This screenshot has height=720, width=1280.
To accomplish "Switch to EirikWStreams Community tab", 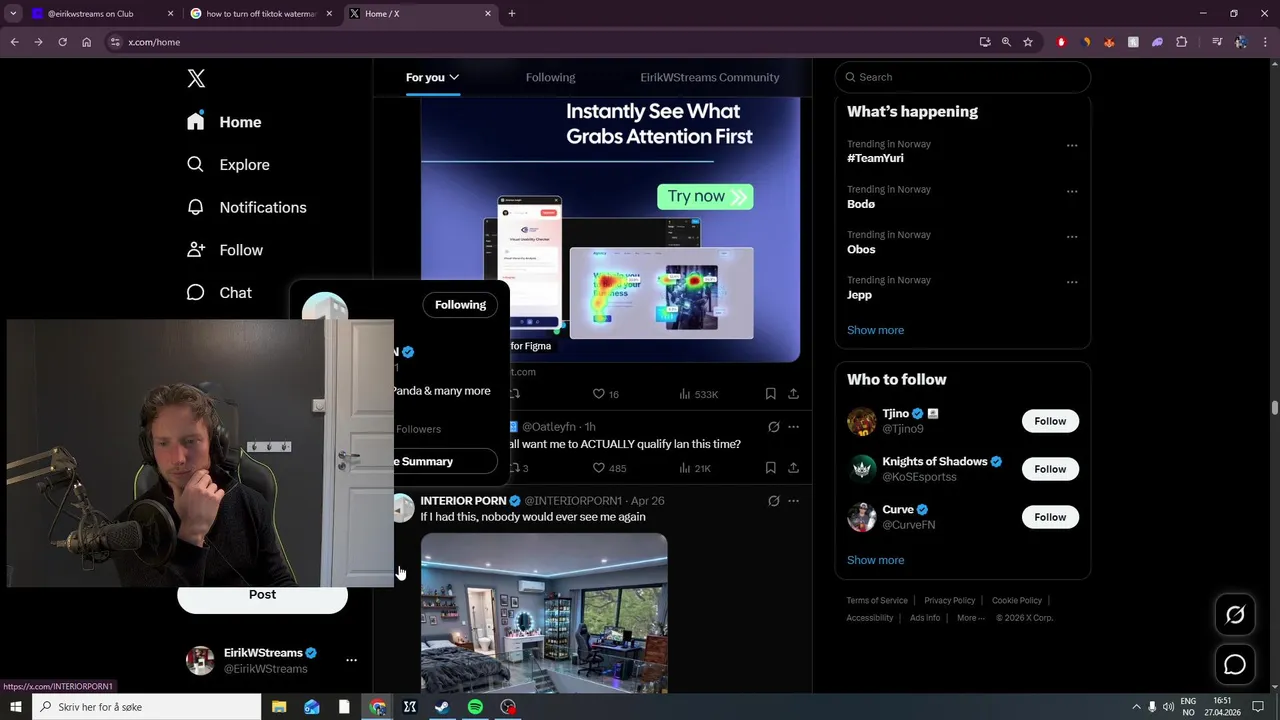I will pyautogui.click(x=710, y=77).
